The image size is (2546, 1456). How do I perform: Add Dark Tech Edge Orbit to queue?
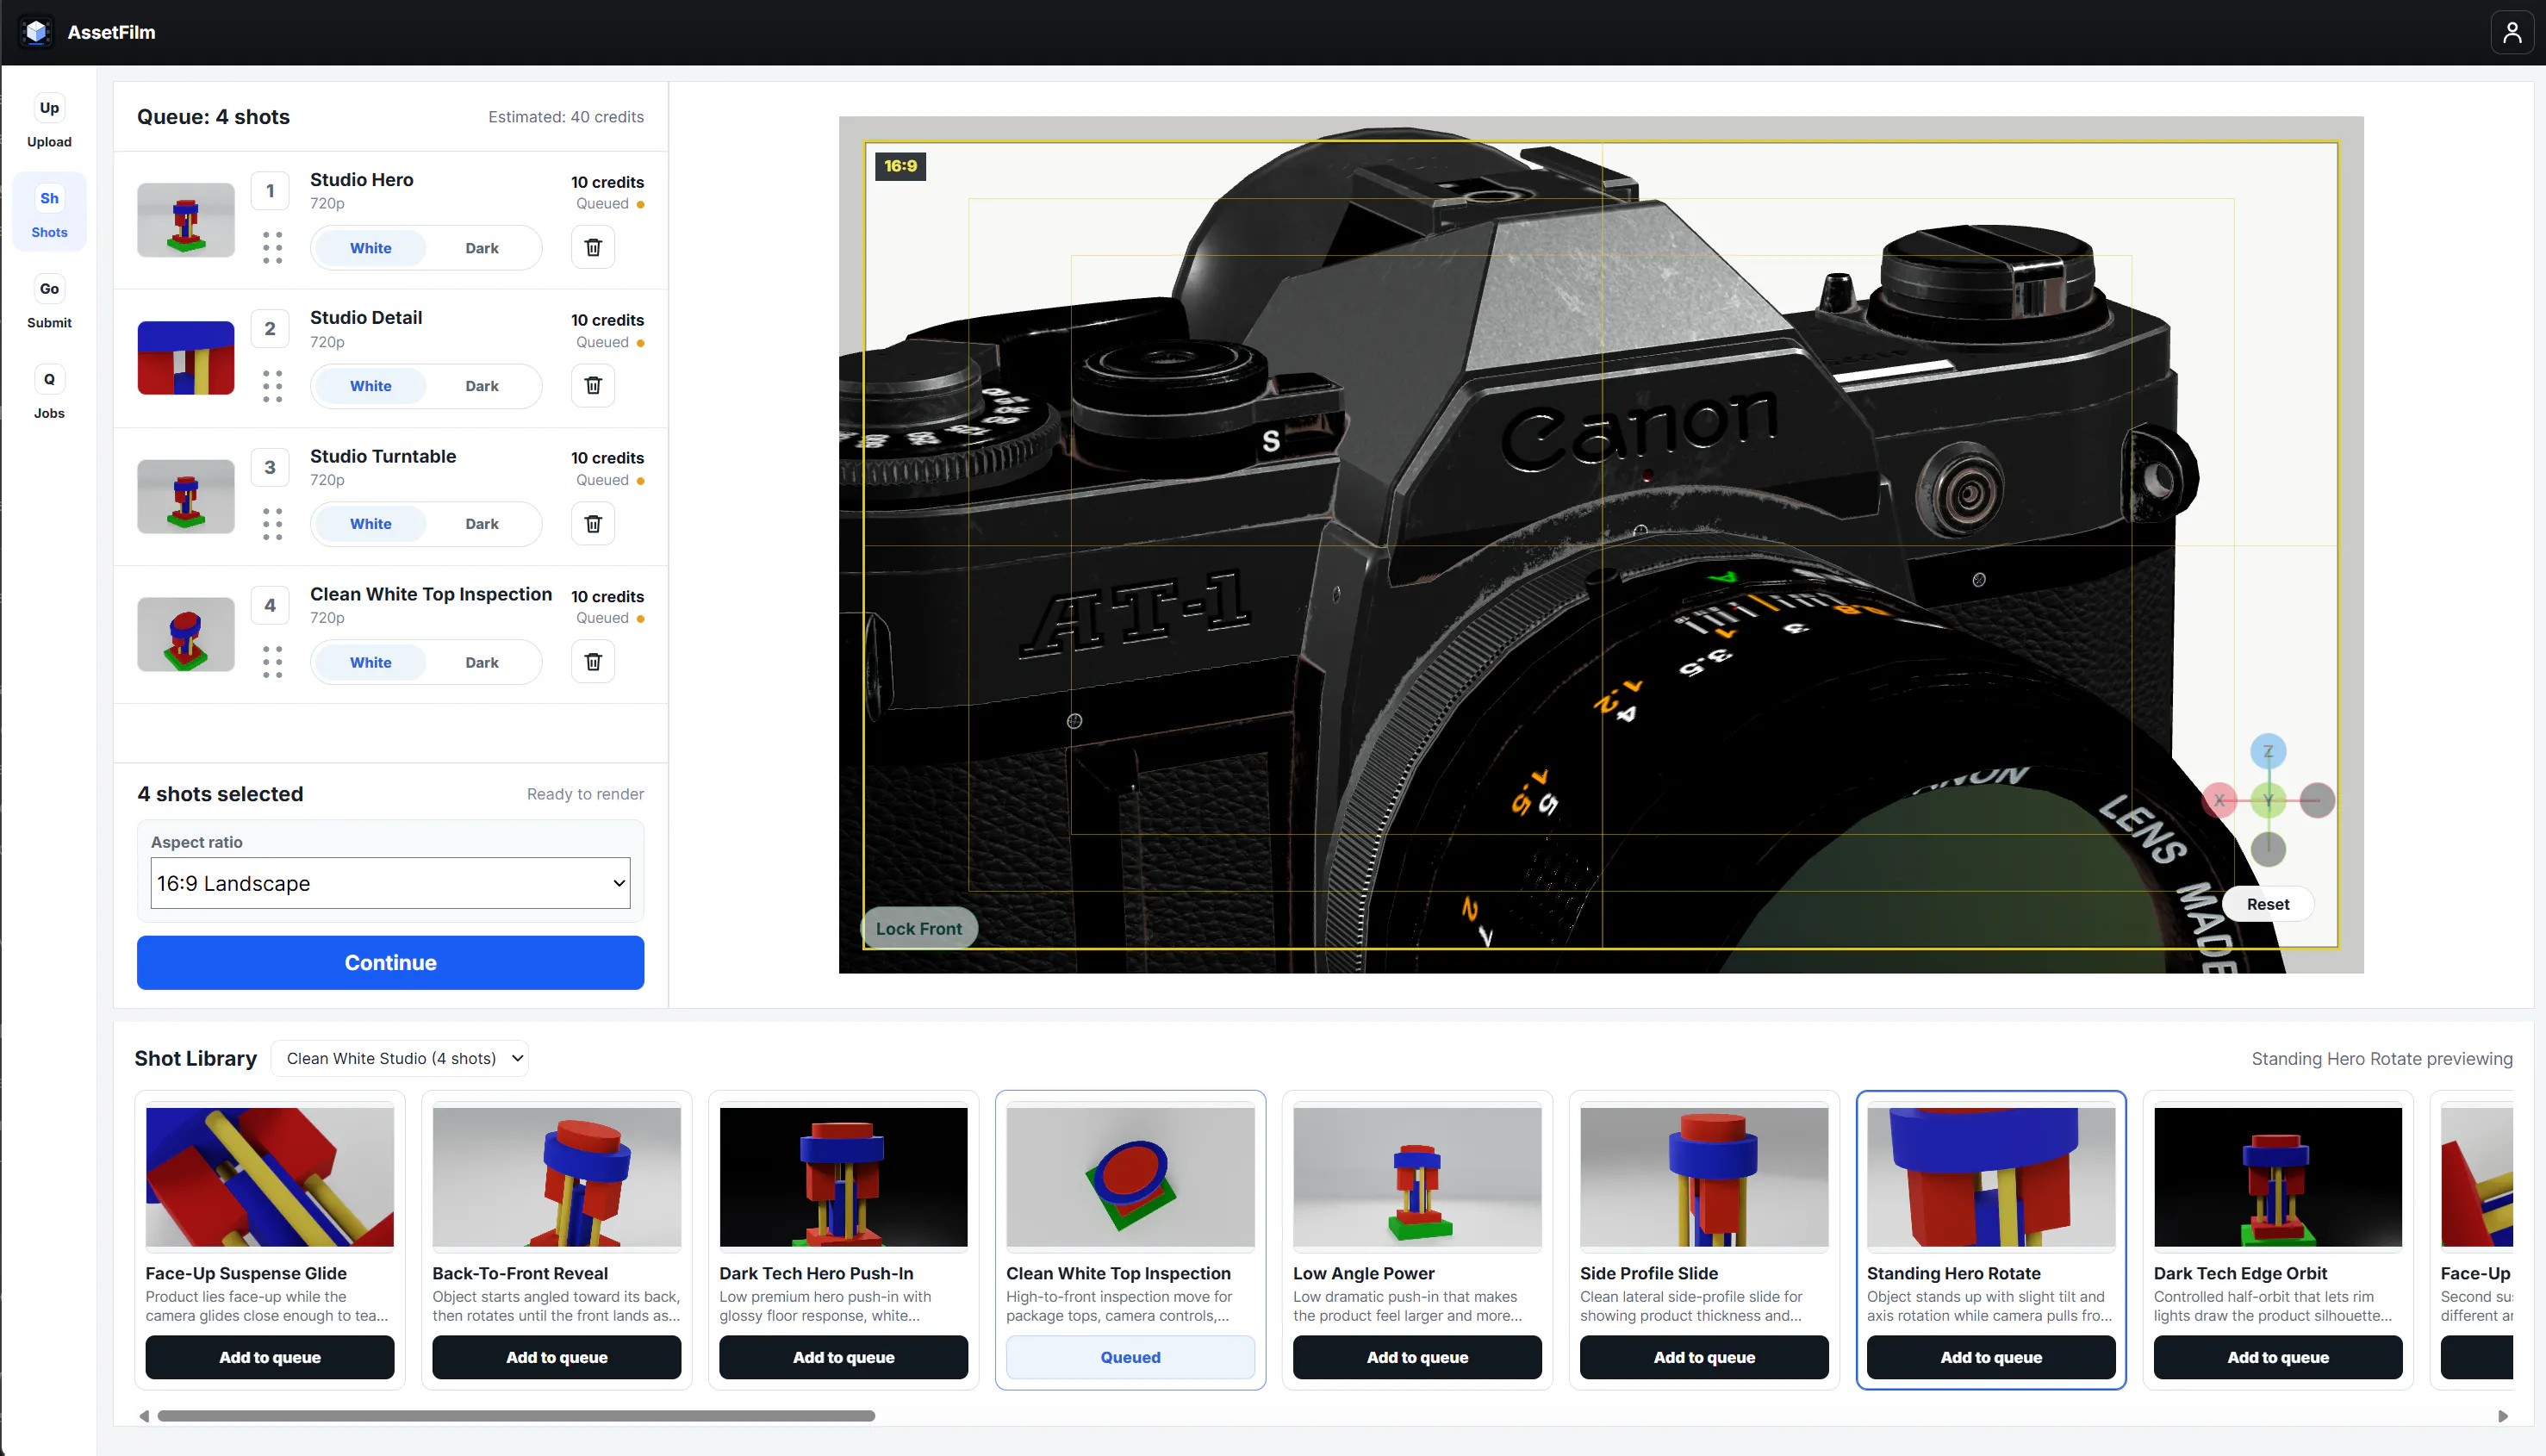(x=2277, y=1357)
